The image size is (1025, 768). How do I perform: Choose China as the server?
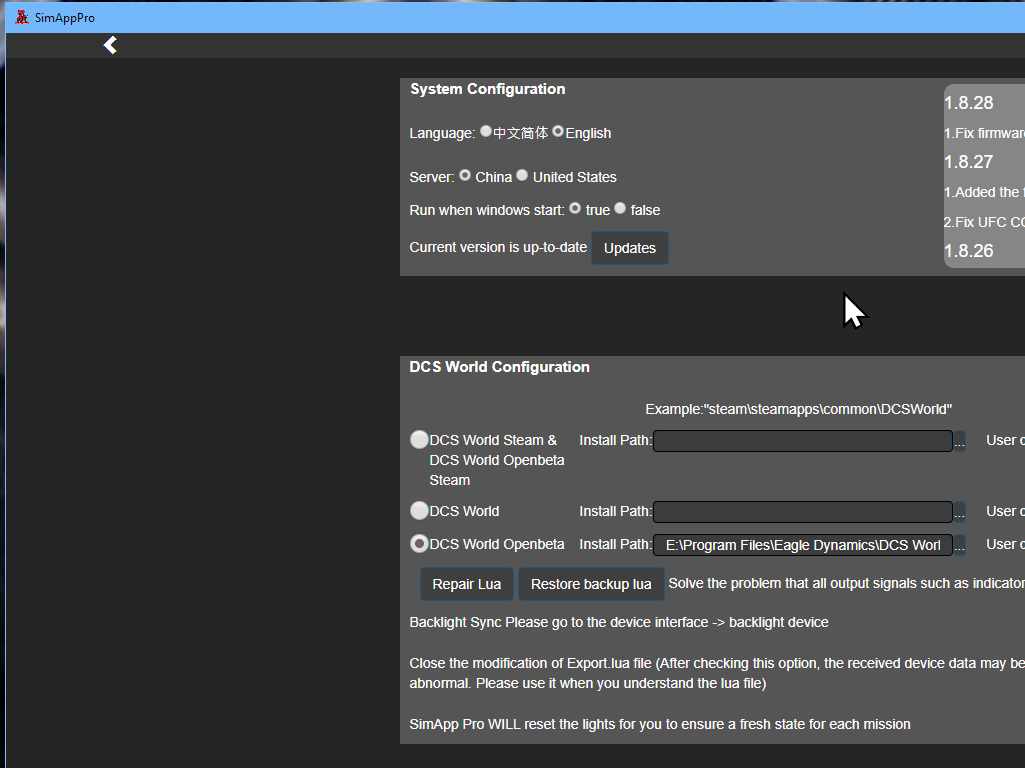point(465,175)
